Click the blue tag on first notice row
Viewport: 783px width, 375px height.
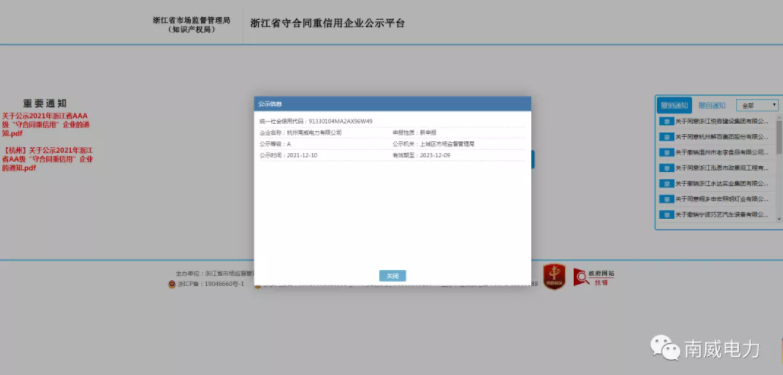click(x=666, y=121)
